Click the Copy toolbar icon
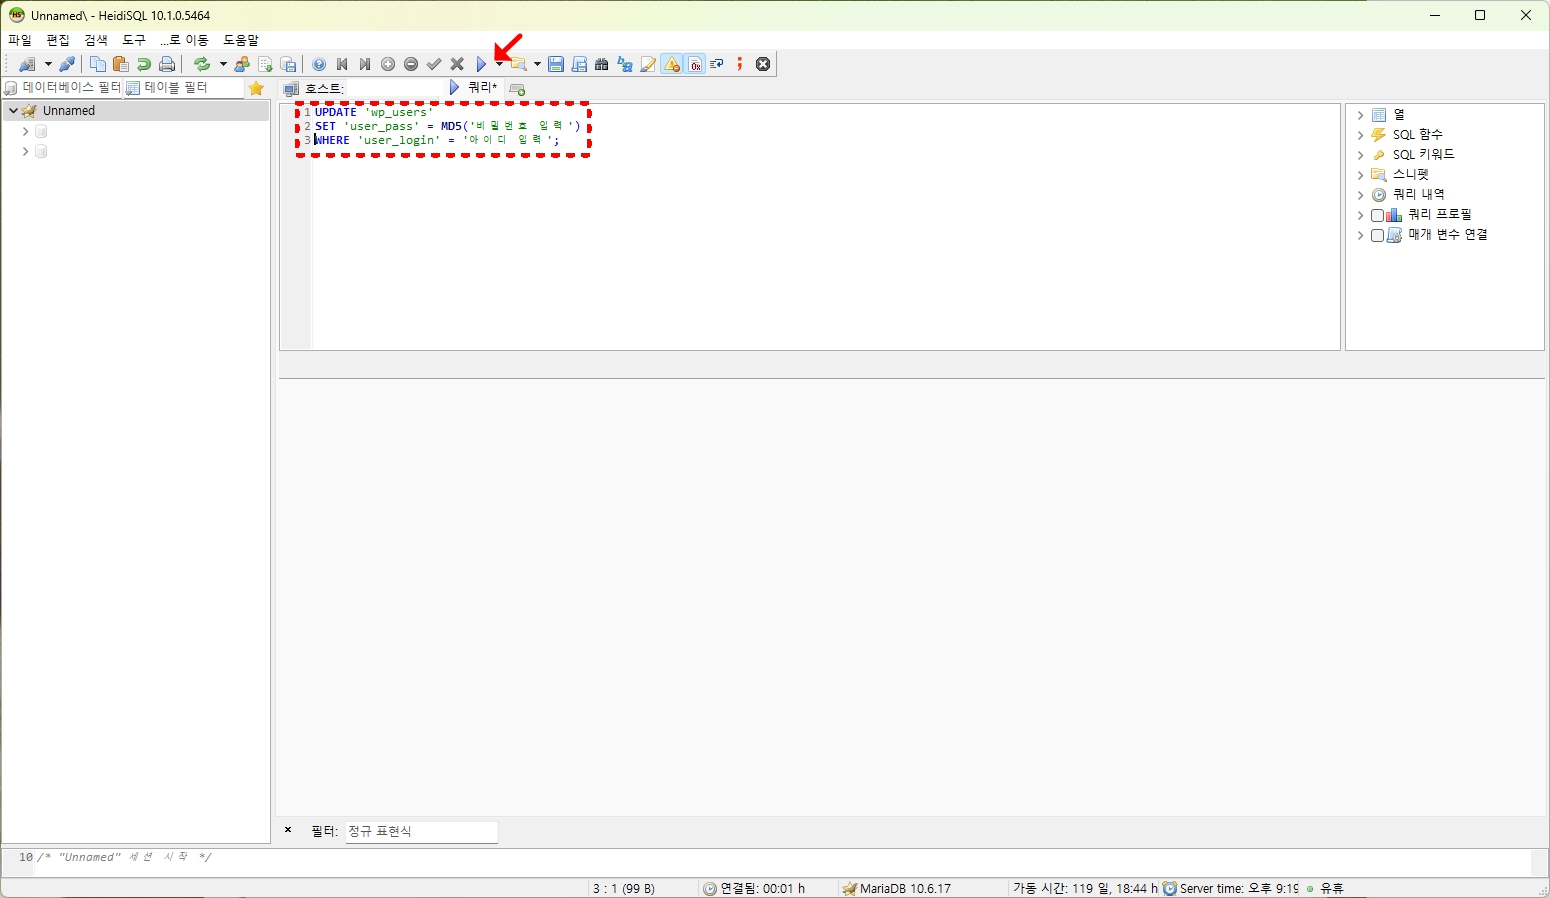 [97, 64]
